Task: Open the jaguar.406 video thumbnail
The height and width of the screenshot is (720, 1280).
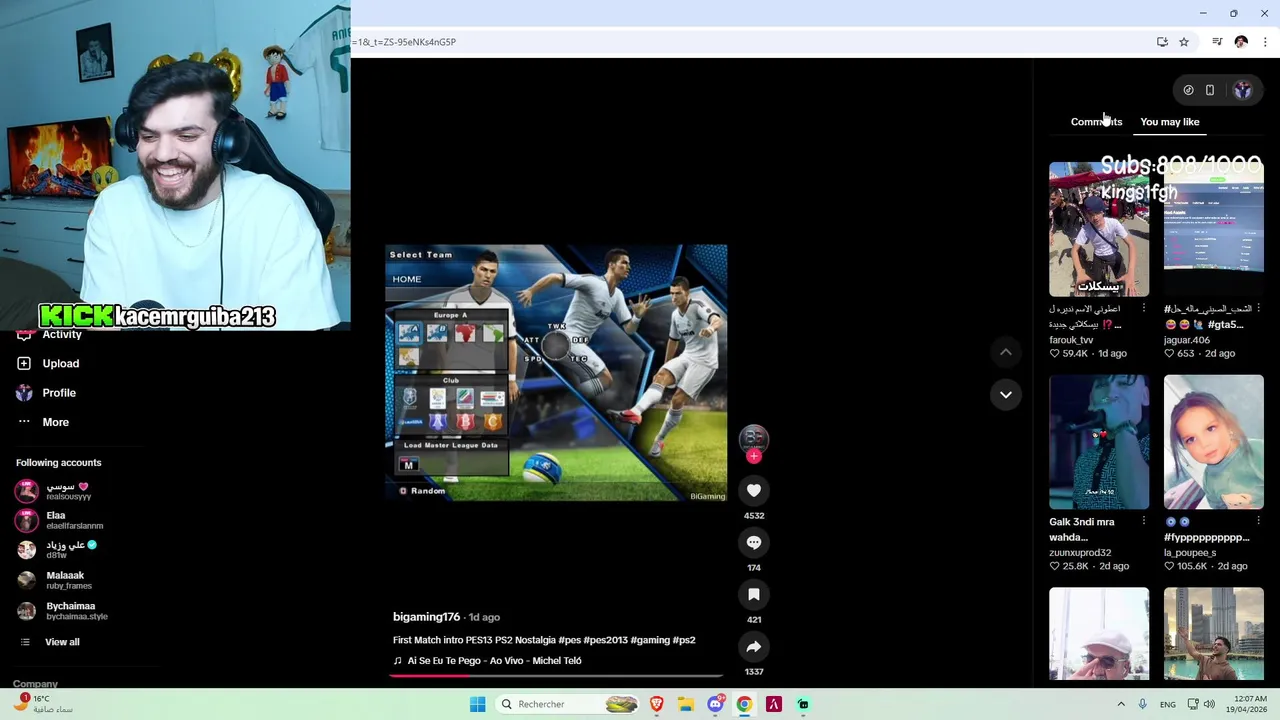Action: [x=1214, y=229]
